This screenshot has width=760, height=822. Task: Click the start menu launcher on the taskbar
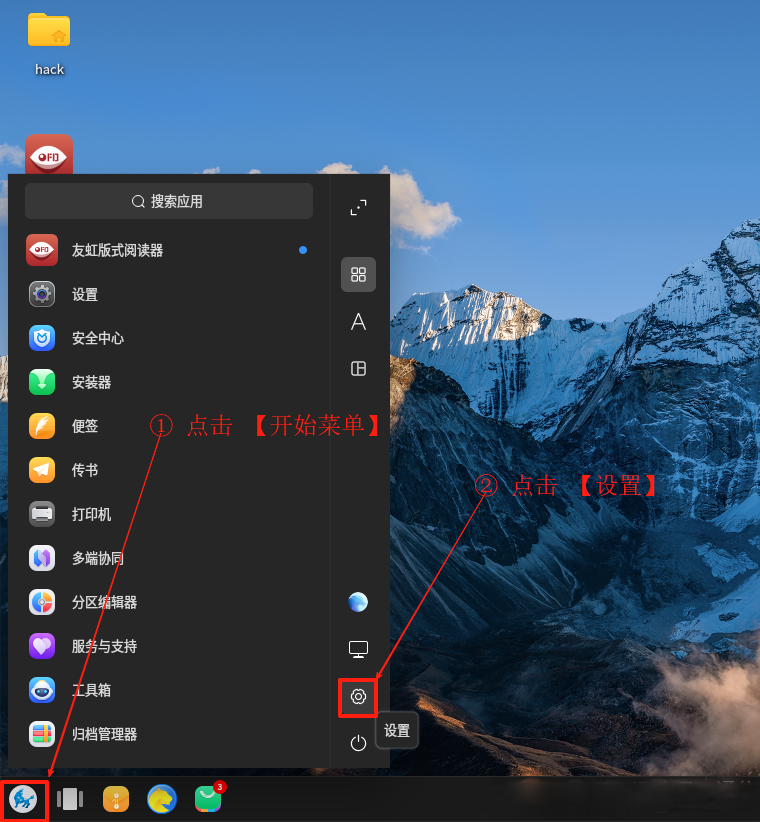24,799
